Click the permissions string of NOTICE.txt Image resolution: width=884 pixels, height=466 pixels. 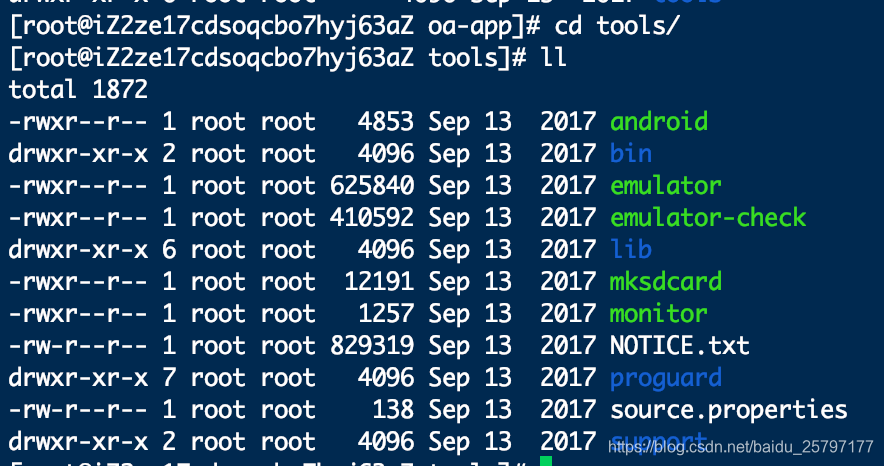pyautogui.click(x=78, y=345)
